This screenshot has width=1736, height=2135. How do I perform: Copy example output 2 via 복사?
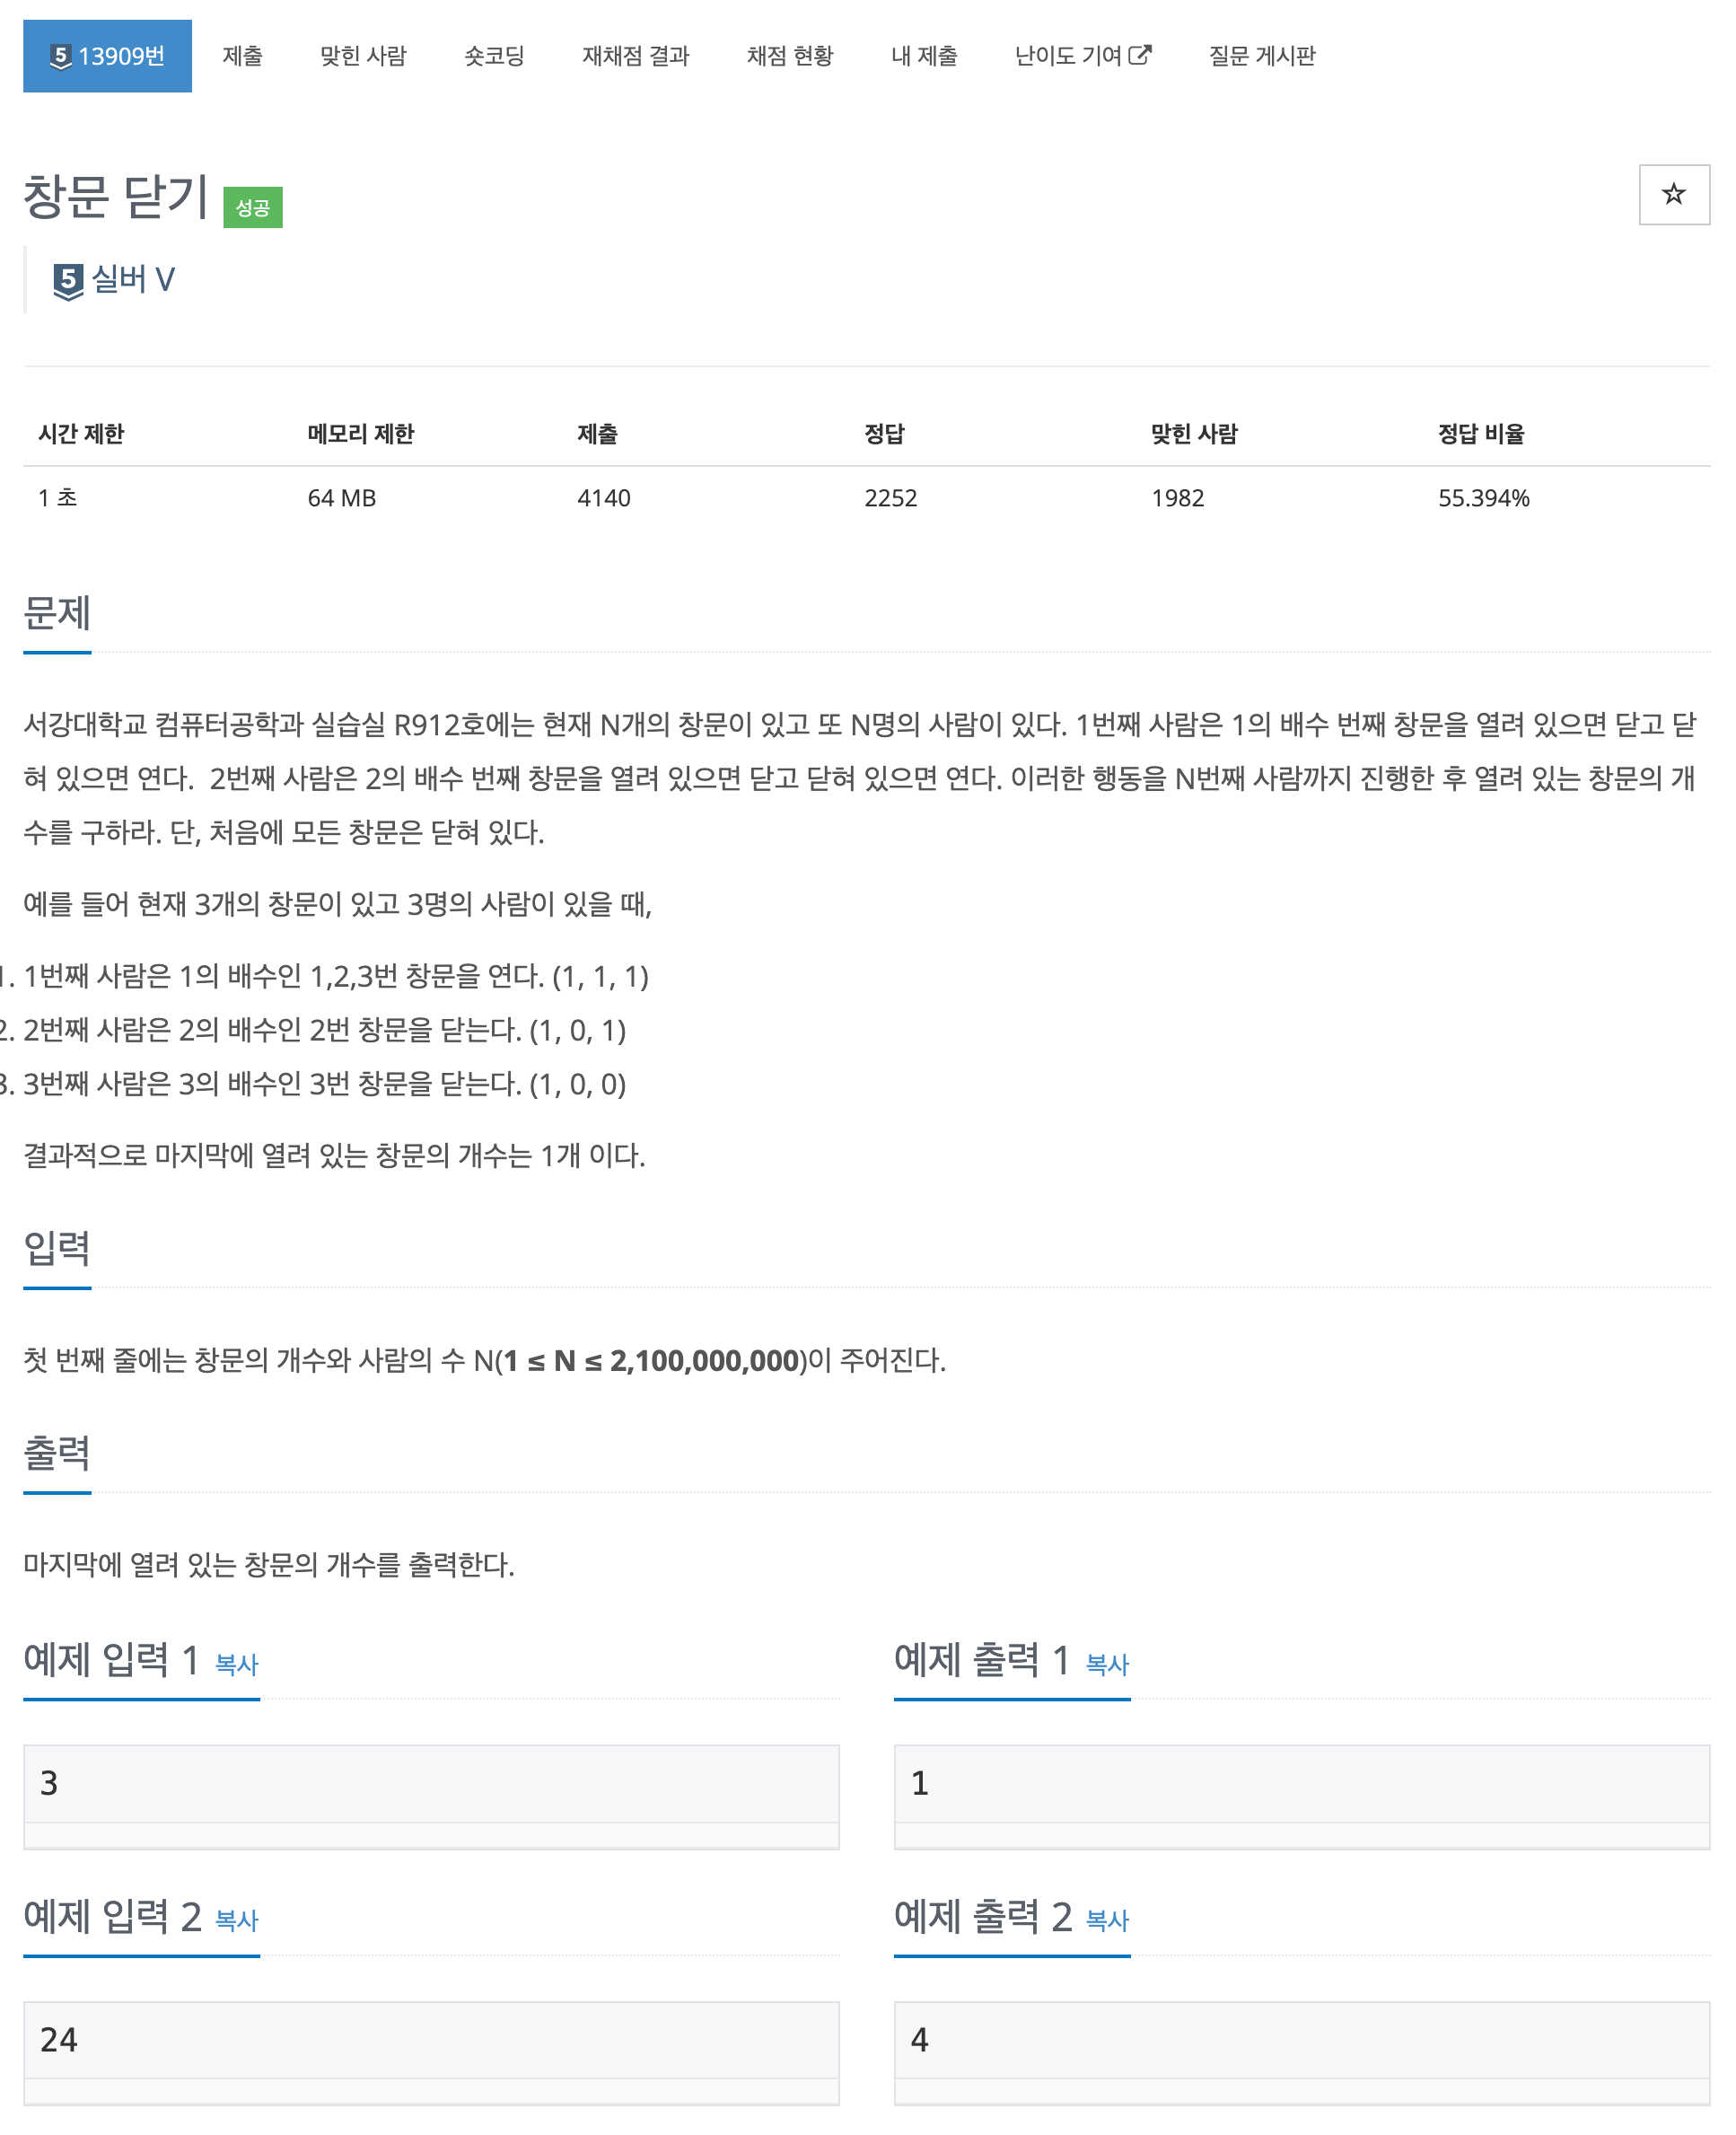click(1107, 1920)
